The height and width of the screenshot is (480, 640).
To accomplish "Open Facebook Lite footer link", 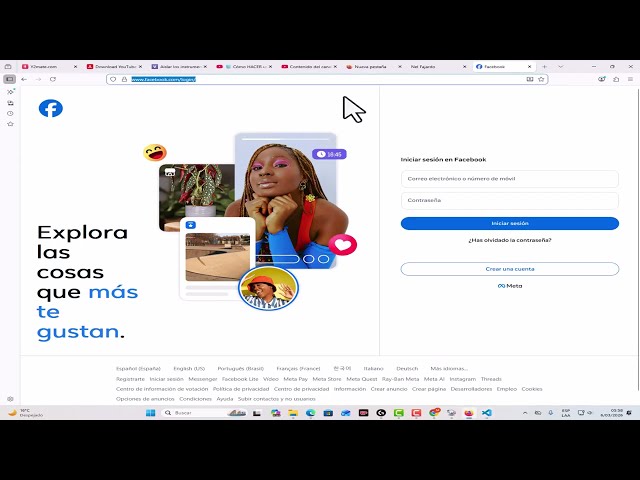I will pos(240,379).
